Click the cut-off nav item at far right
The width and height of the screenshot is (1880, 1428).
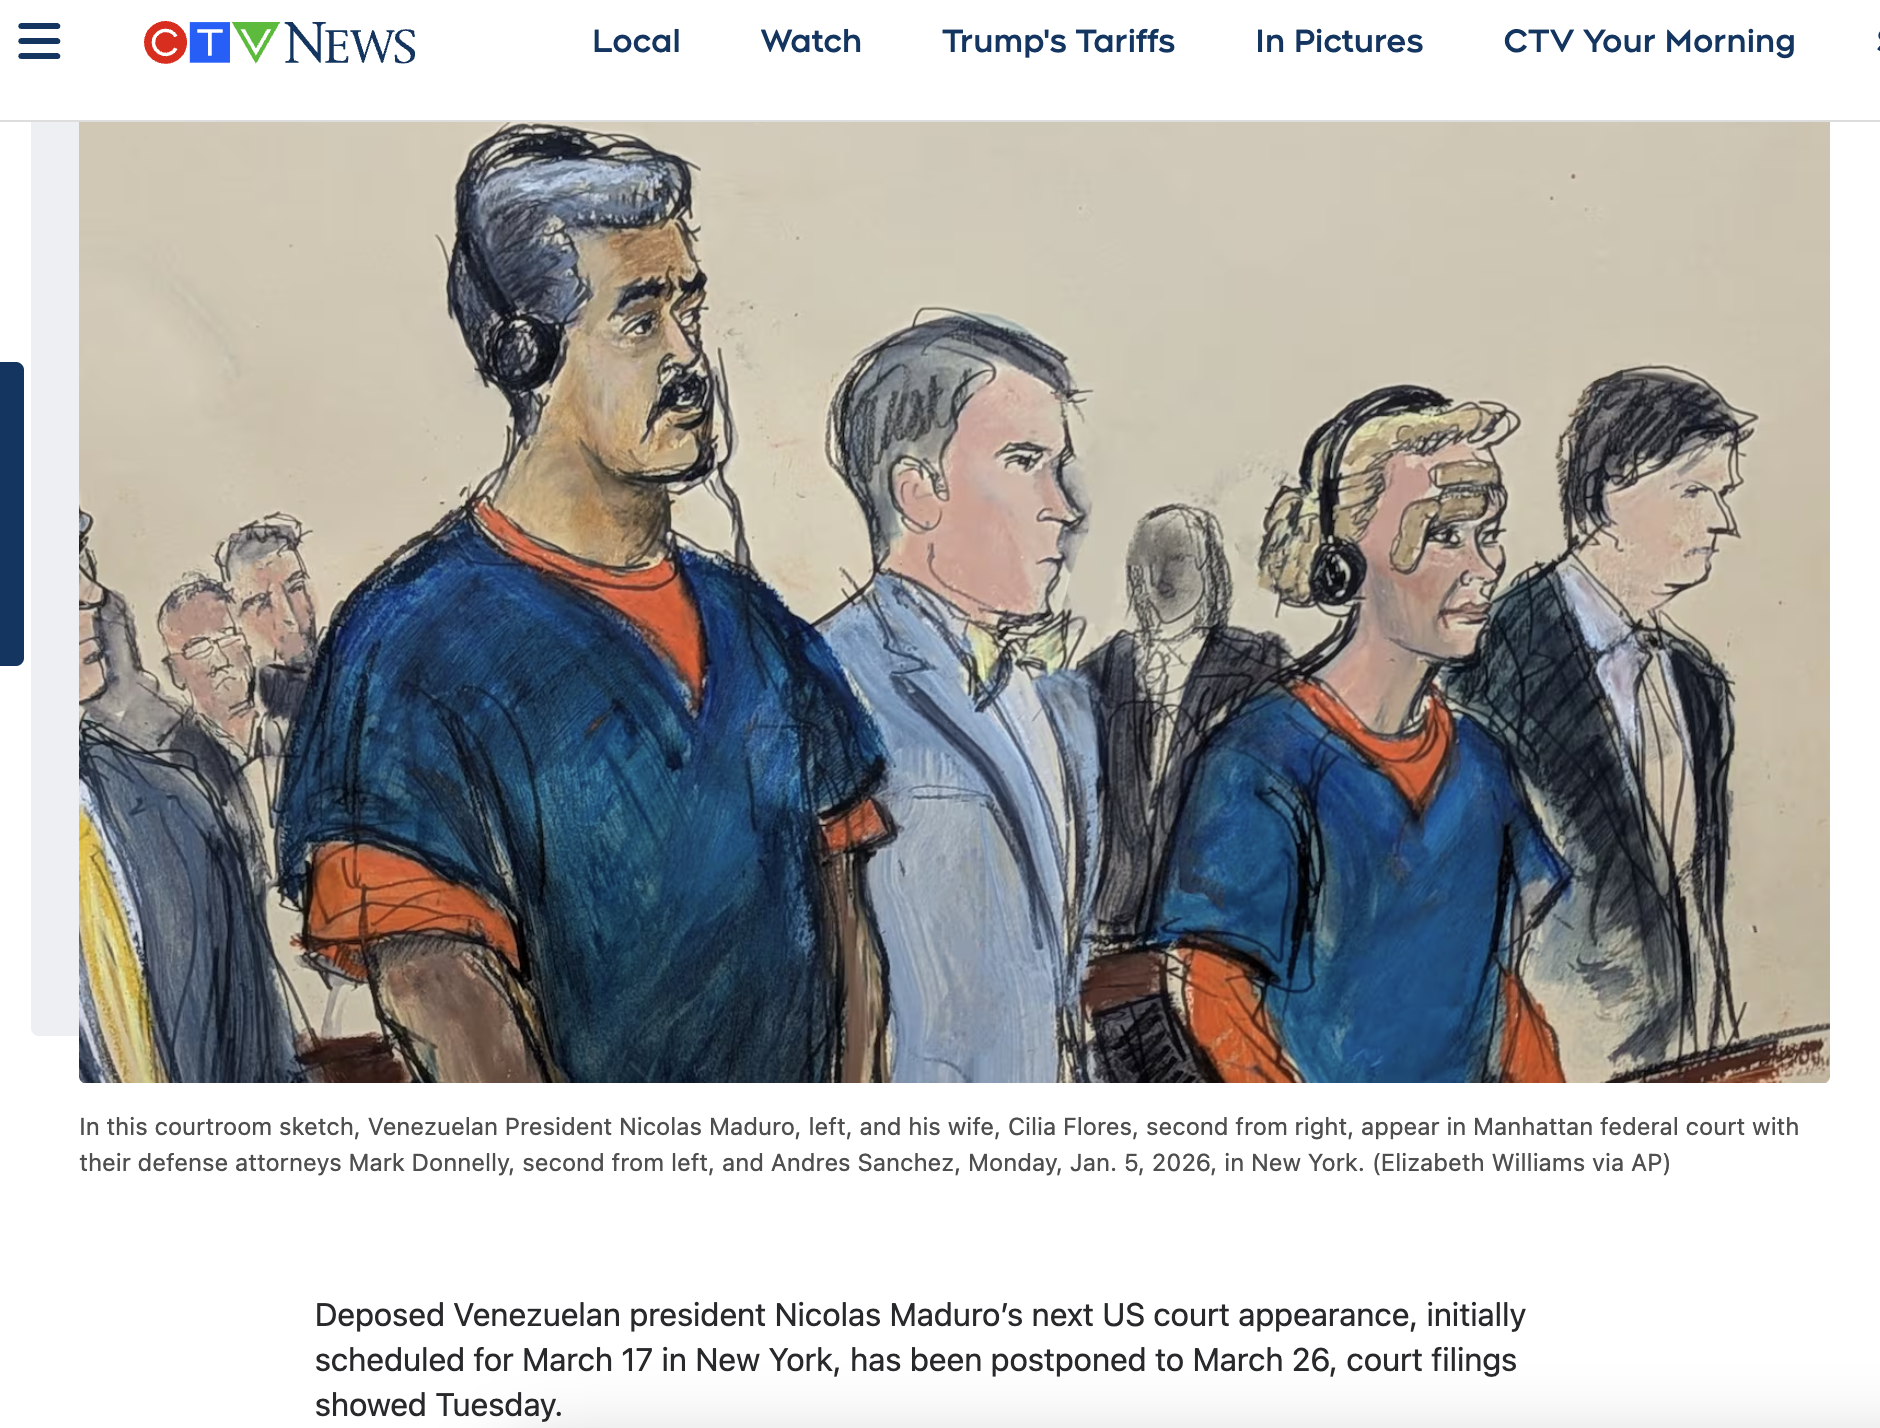tap(1876, 41)
